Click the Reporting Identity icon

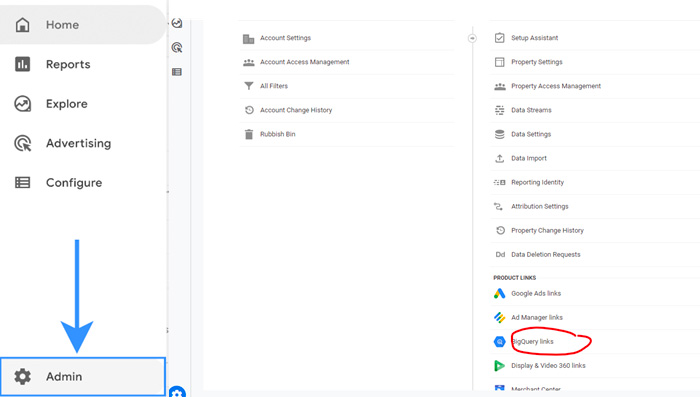pos(500,182)
